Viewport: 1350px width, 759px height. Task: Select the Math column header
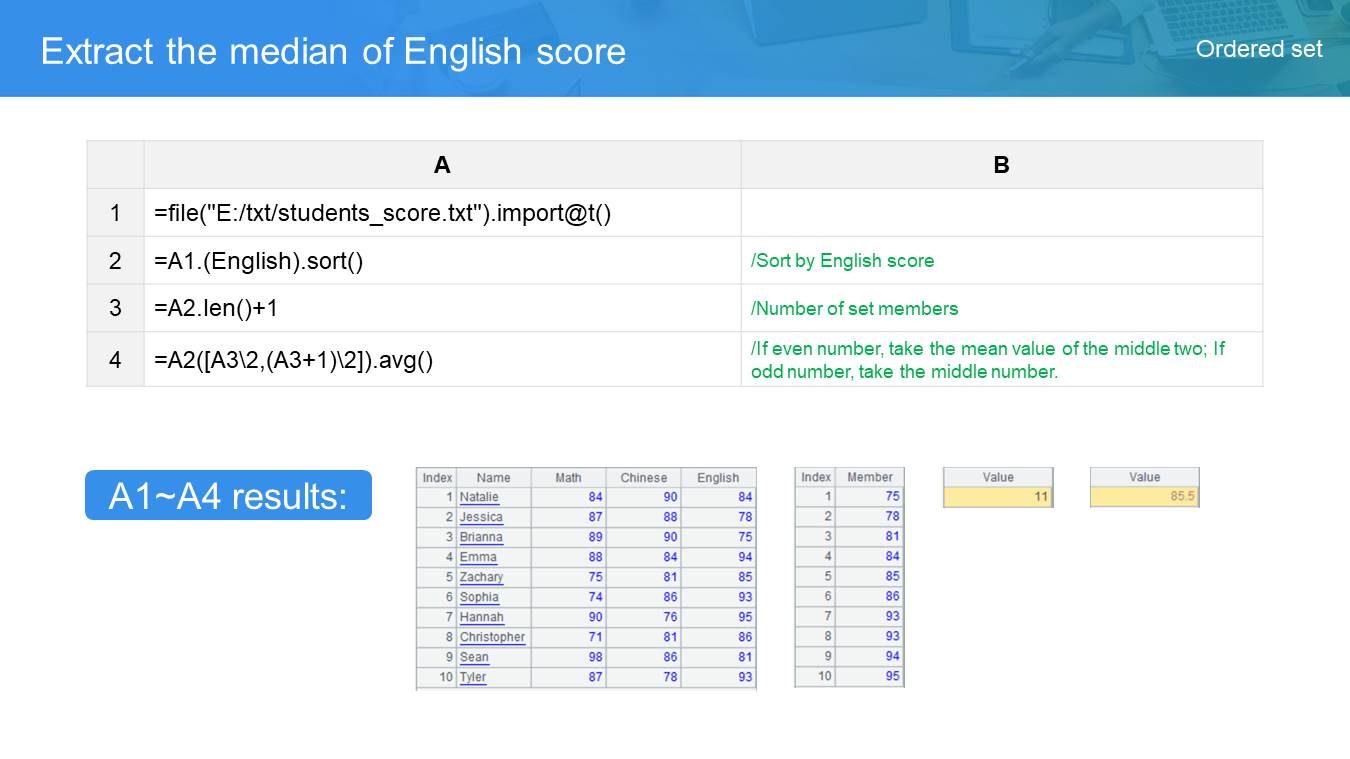[x=568, y=478]
